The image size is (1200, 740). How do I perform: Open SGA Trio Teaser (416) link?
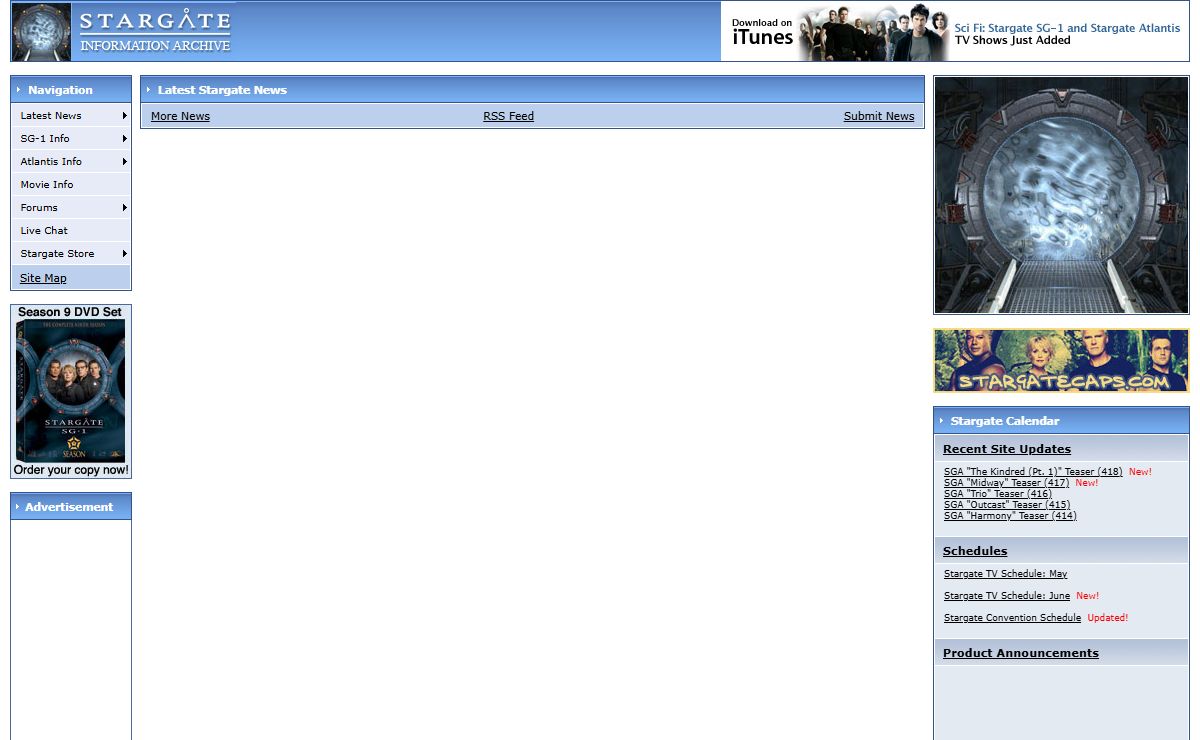pos(998,494)
